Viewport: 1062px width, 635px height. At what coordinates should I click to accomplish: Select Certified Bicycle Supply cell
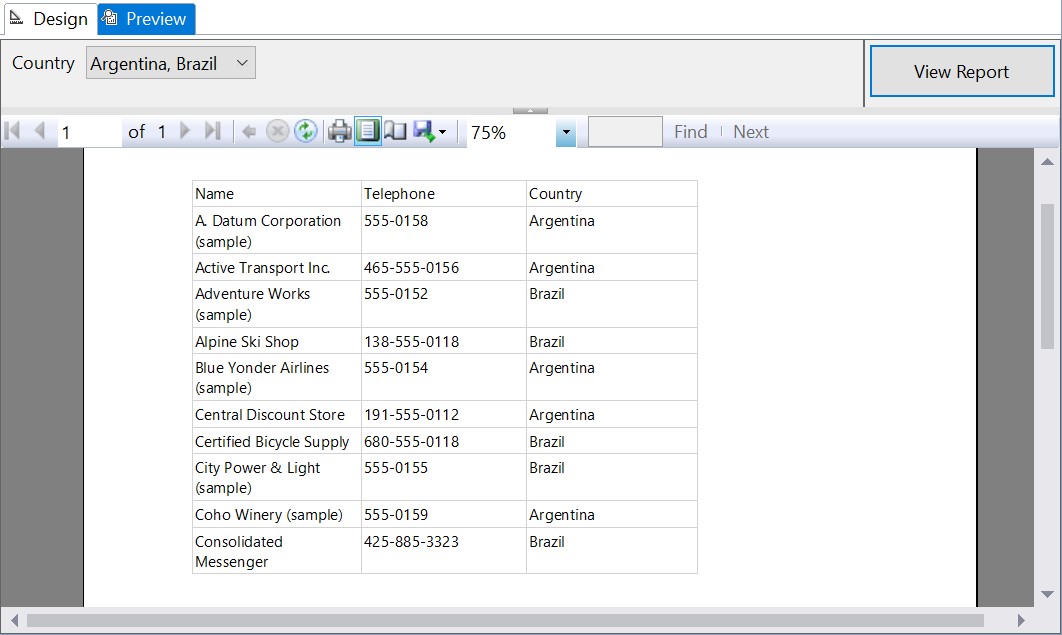[x=276, y=441]
